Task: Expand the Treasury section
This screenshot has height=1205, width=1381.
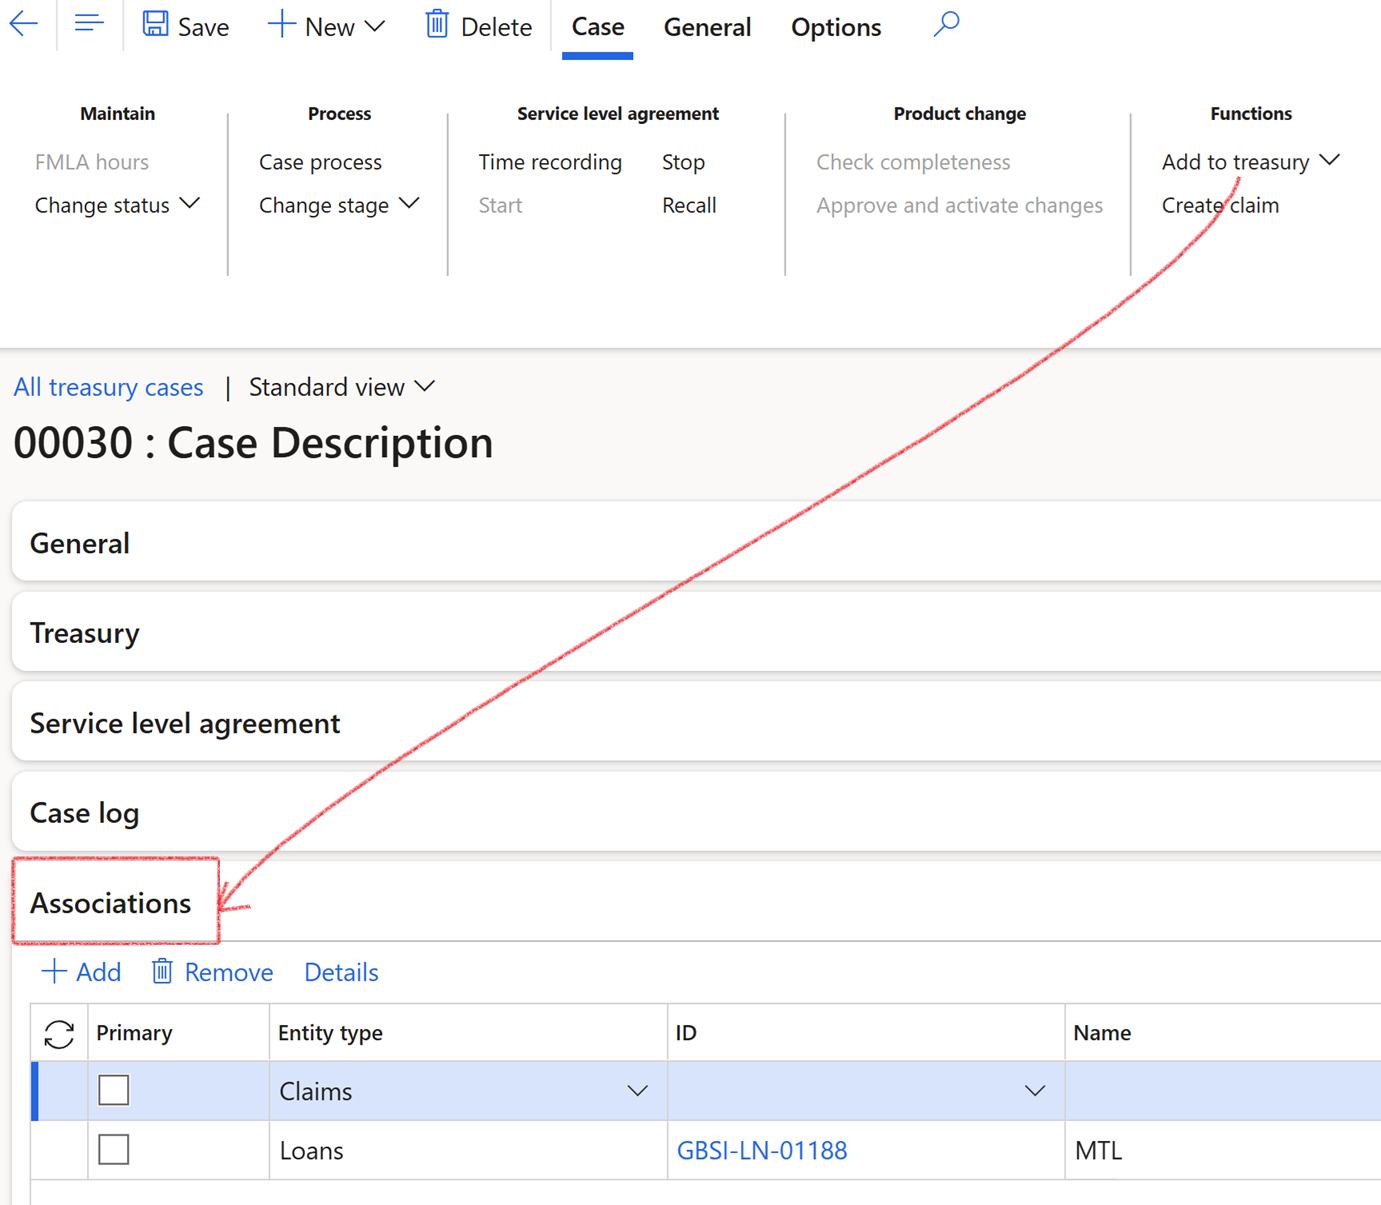Action: coord(85,633)
